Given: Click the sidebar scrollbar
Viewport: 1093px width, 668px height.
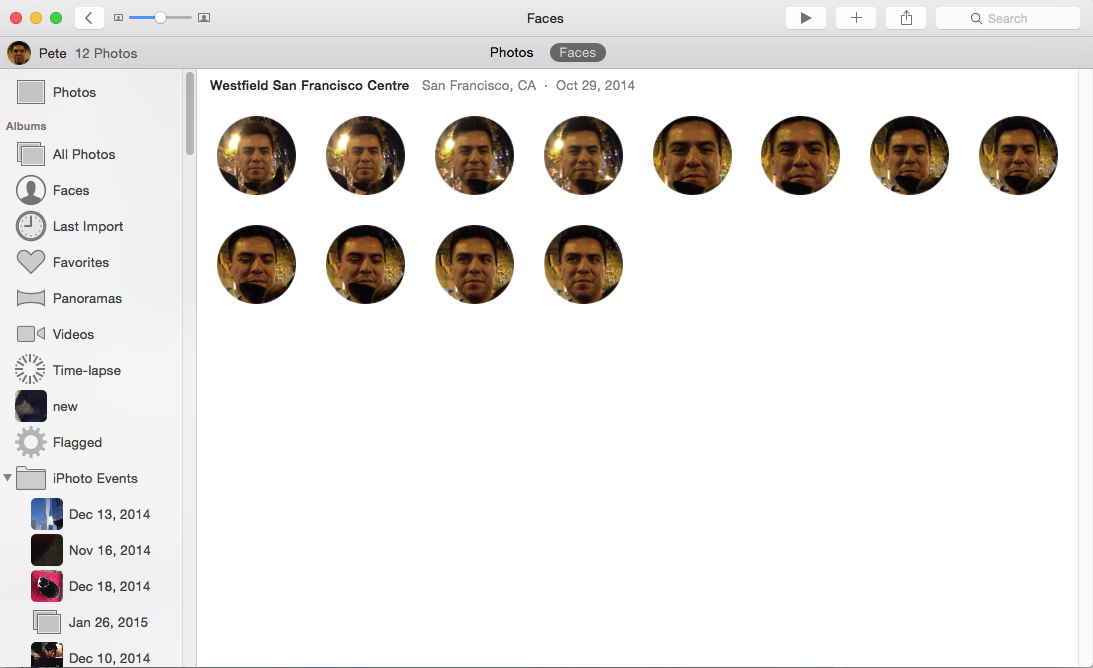Looking at the screenshot, I should pos(190,114).
